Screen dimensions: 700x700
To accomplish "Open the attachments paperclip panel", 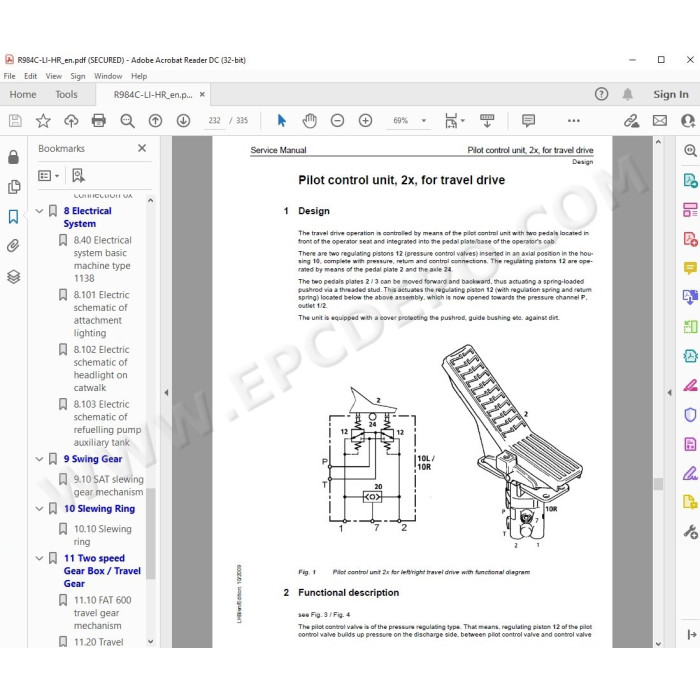I will pos(13,246).
